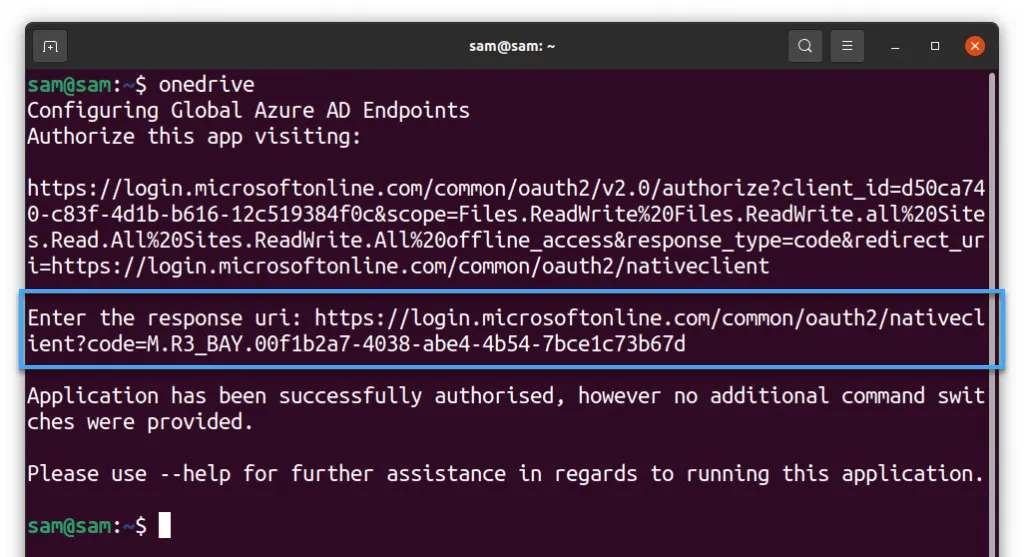Click the code=M.R3_BAY response code text
Viewport: 1024px width, 557px height.
tap(386, 344)
